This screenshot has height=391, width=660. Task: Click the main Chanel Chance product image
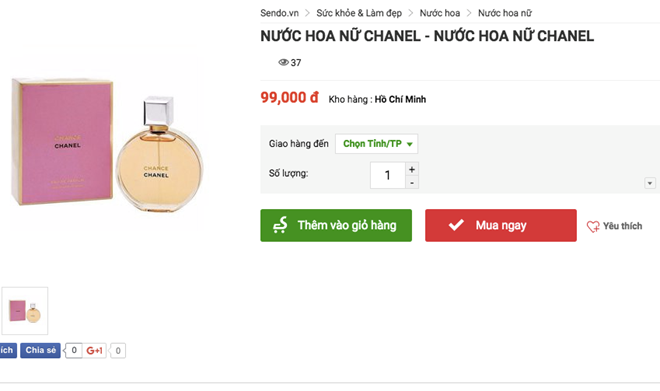pos(107,143)
